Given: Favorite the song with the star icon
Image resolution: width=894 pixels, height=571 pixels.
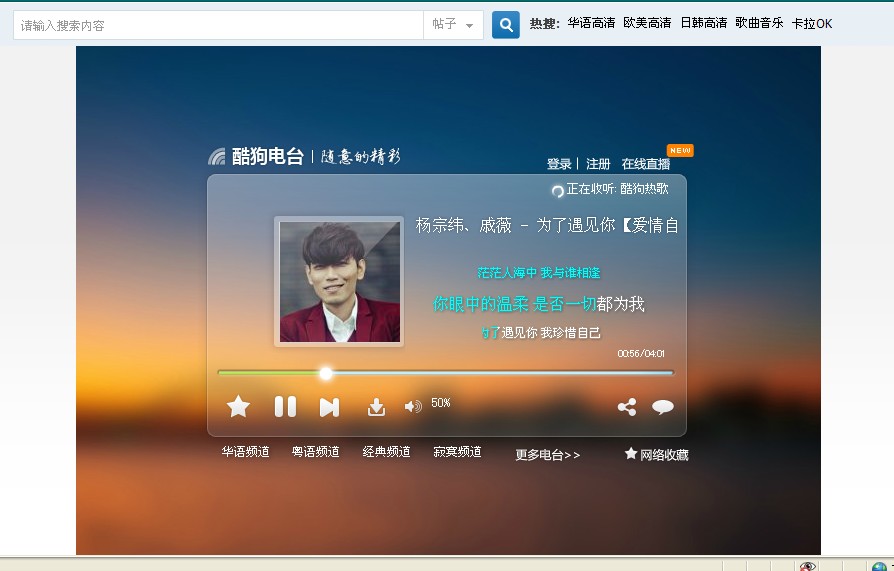Looking at the screenshot, I should [238, 407].
